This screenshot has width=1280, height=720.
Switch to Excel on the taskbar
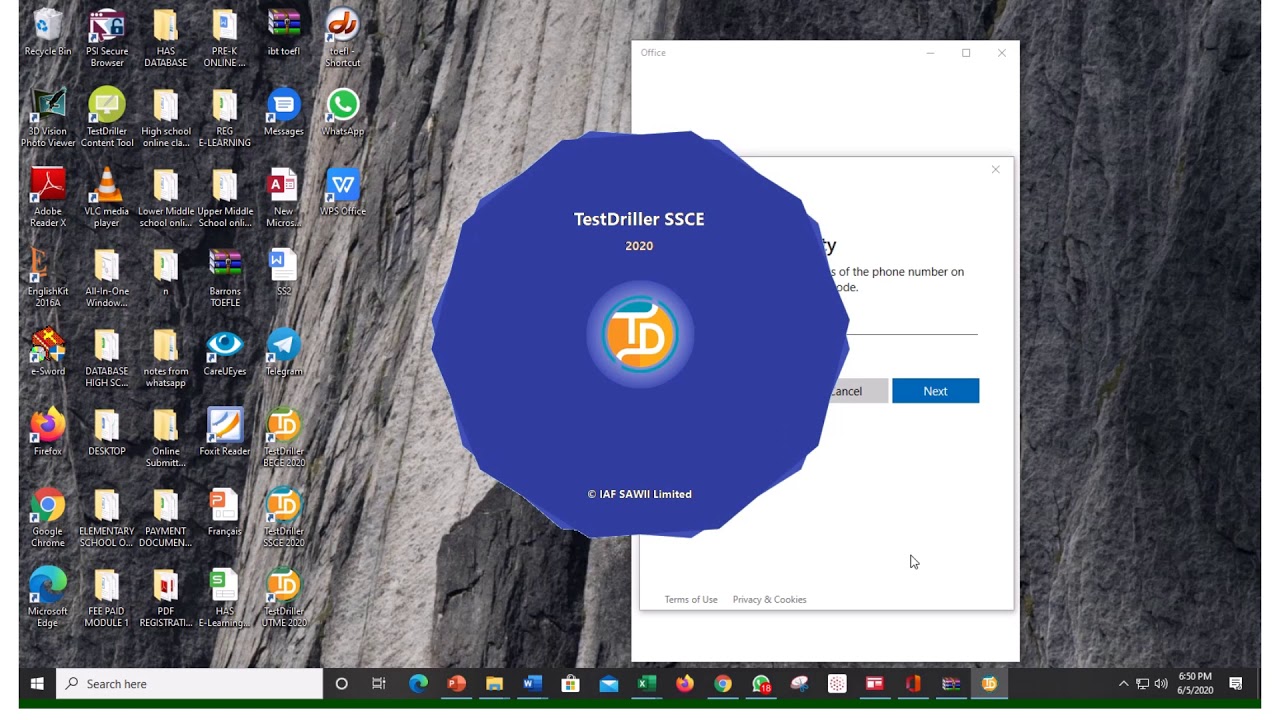[x=646, y=684]
